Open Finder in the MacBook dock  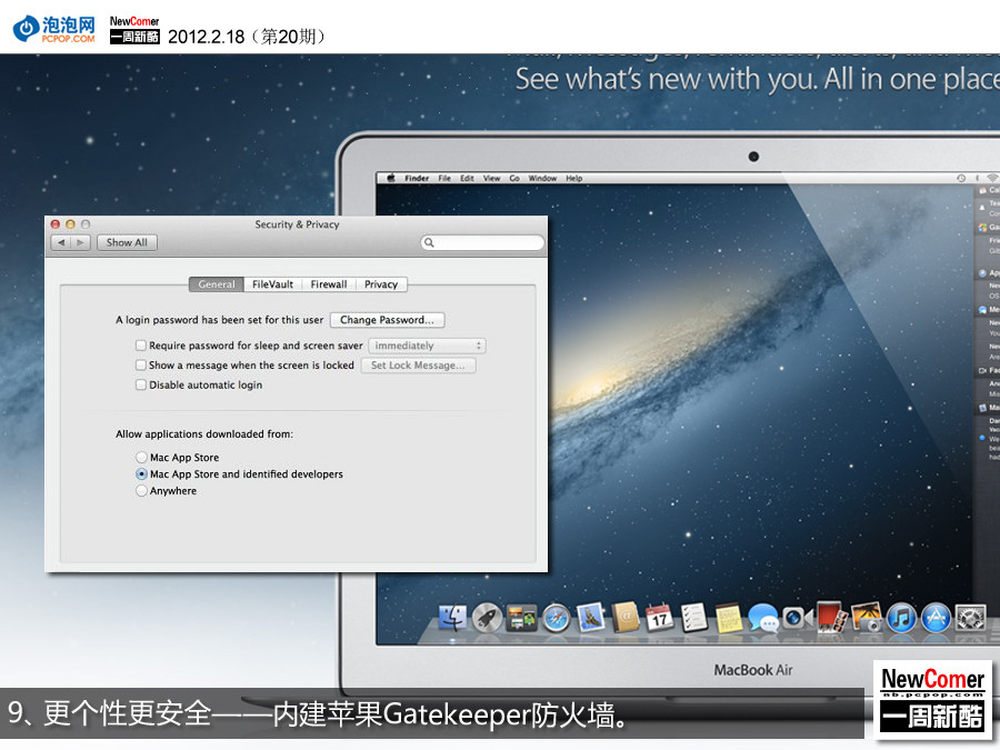pyautogui.click(x=452, y=617)
